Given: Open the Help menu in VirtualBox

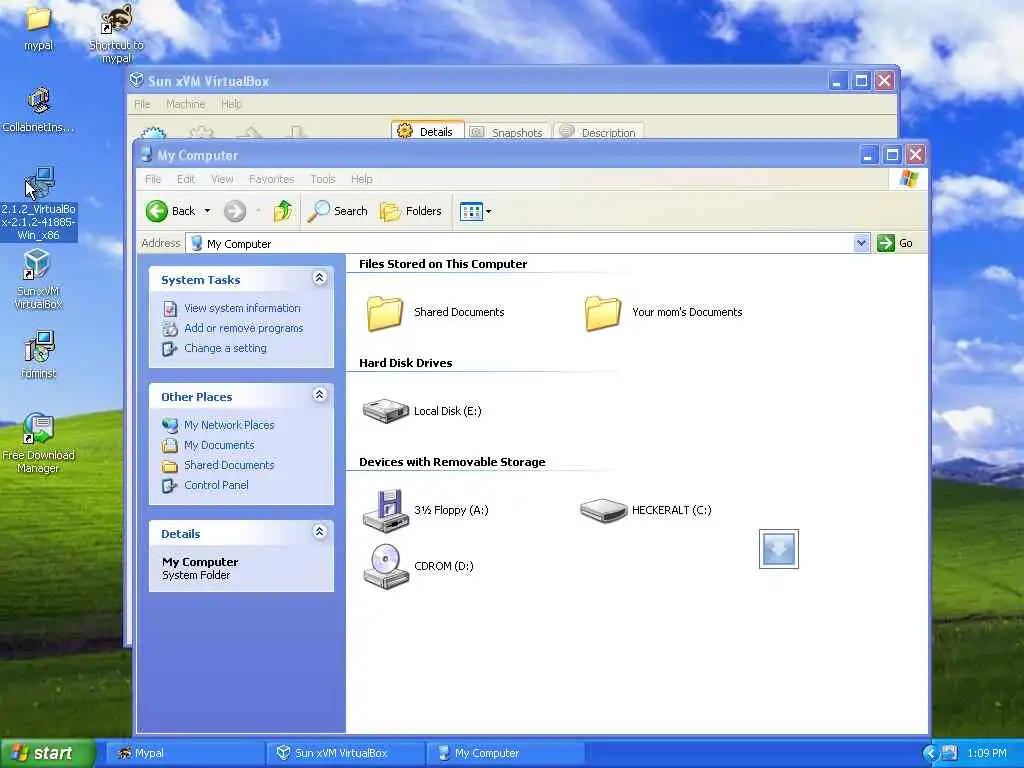Looking at the screenshot, I should coord(231,104).
